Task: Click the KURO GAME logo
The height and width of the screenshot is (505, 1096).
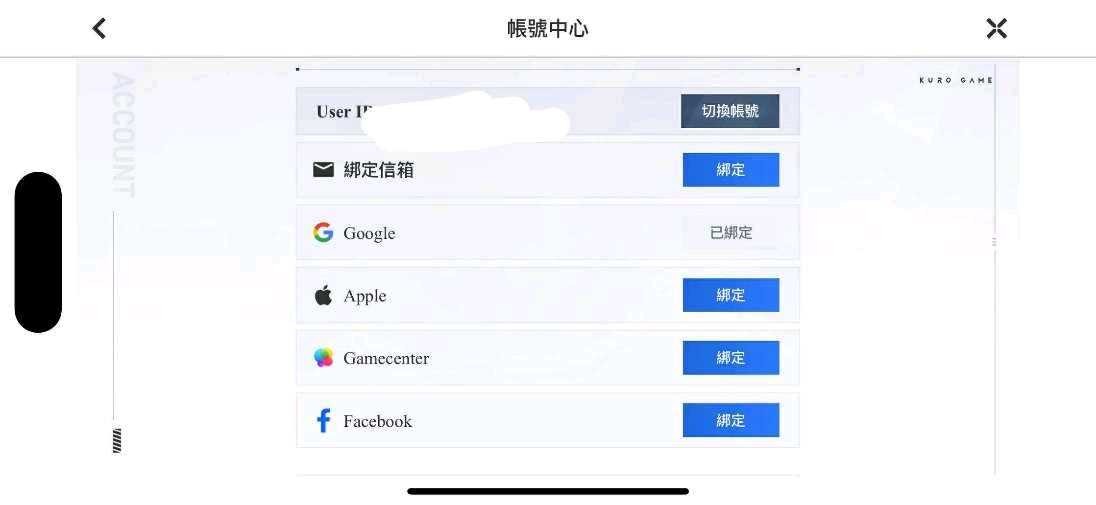Action: click(956, 80)
